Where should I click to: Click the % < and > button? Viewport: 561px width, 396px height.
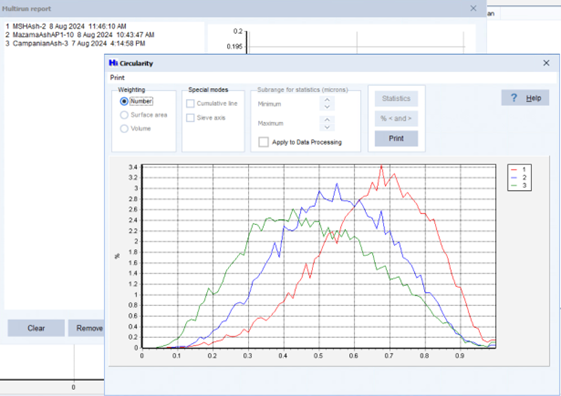click(x=396, y=118)
